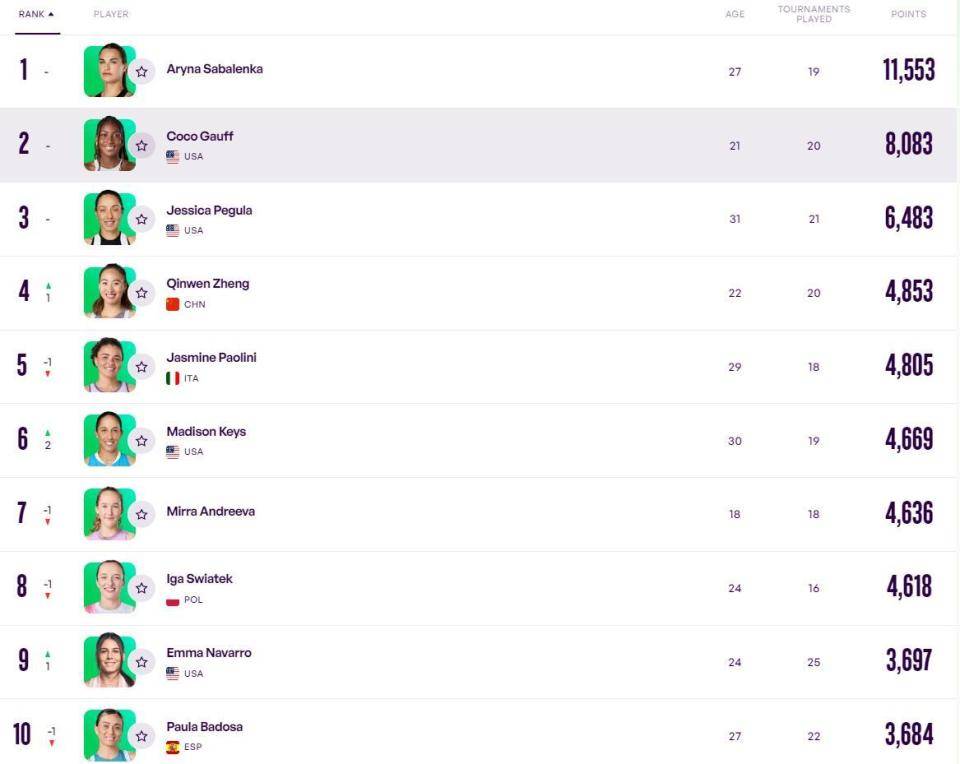This screenshot has height=764, width=960.
Task: Open Coco Gauff's profile photo
Action: pyautogui.click(x=110, y=144)
